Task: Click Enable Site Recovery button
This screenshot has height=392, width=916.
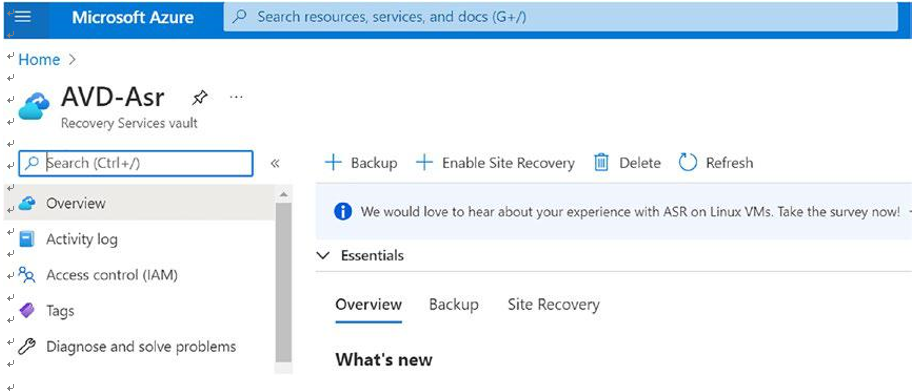Action: pos(495,162)
